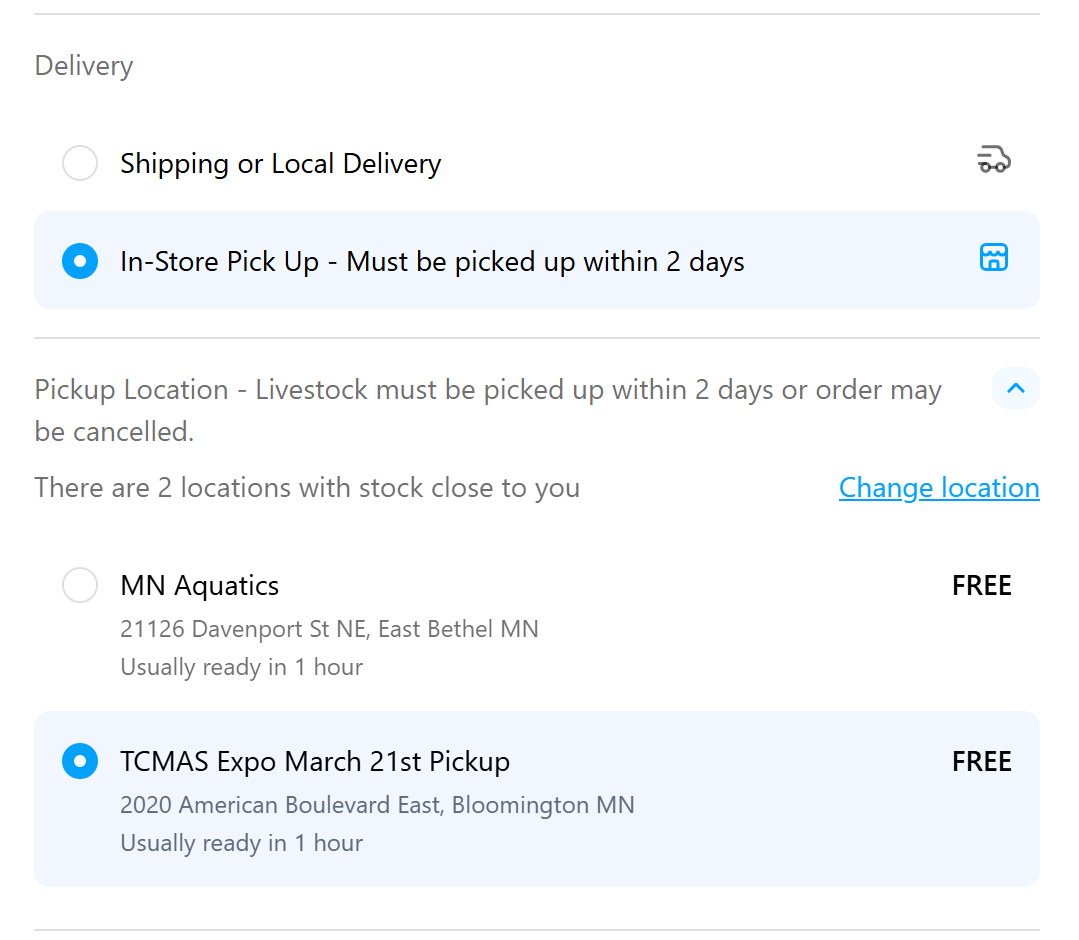The height and width of the screenshot is (940, 1079).
Task: Choose the TCMAS Expo pickup radio button
Action: tap(80, 761)
